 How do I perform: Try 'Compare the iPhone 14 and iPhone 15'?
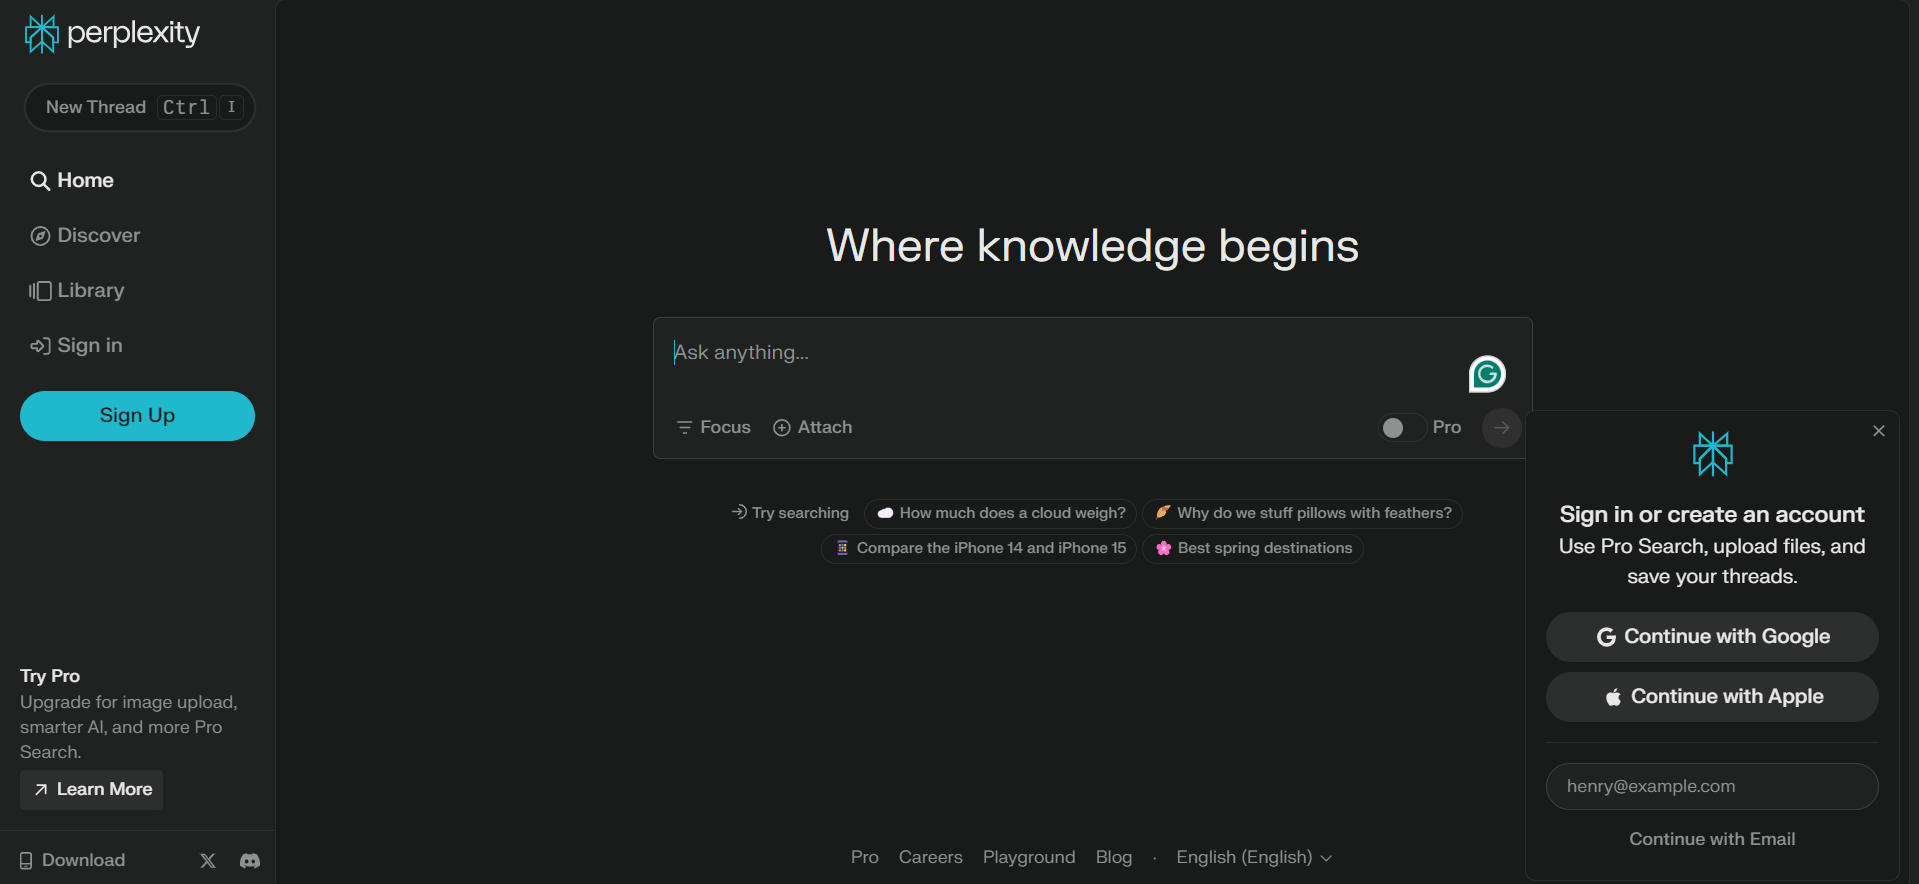[x=979, y=548]
